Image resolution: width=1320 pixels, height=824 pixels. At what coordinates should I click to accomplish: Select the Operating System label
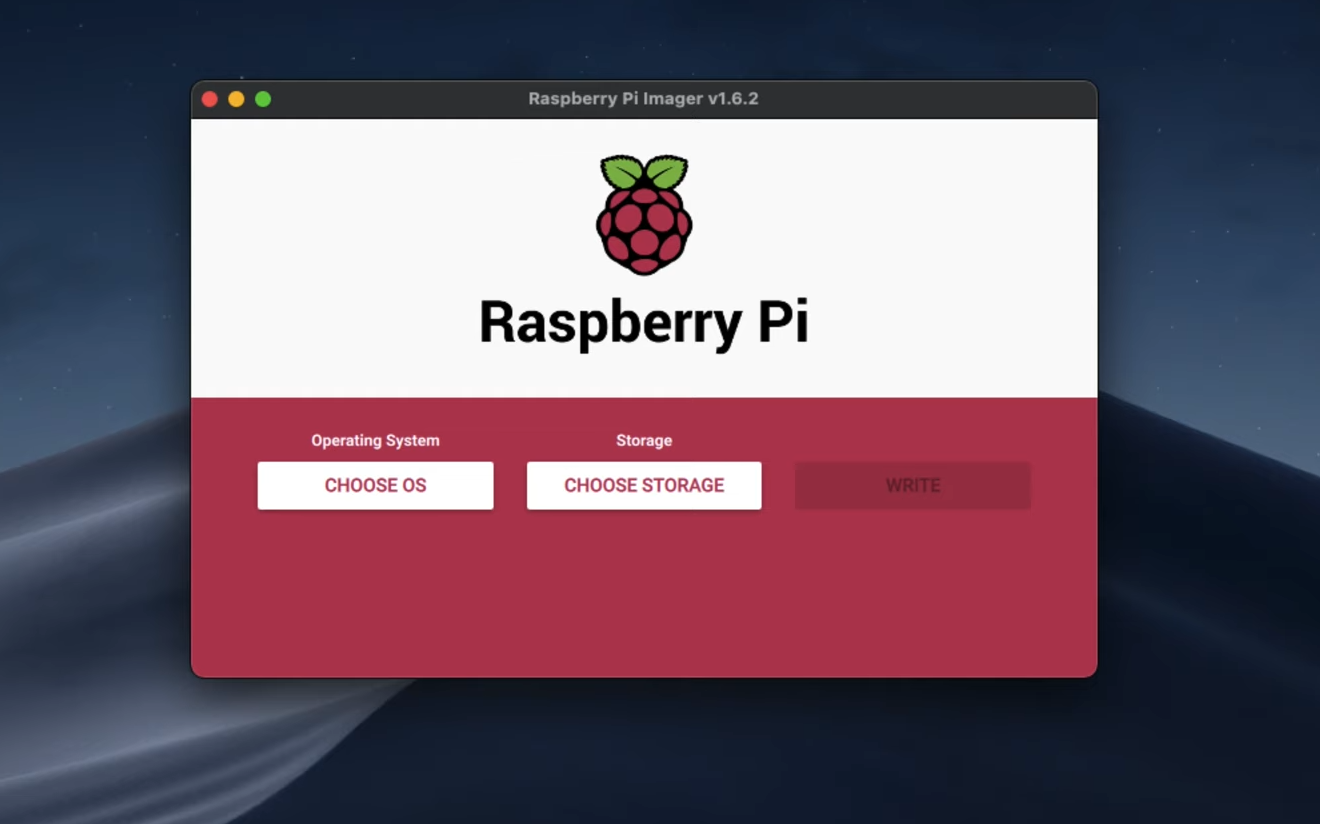pos(375,440)
